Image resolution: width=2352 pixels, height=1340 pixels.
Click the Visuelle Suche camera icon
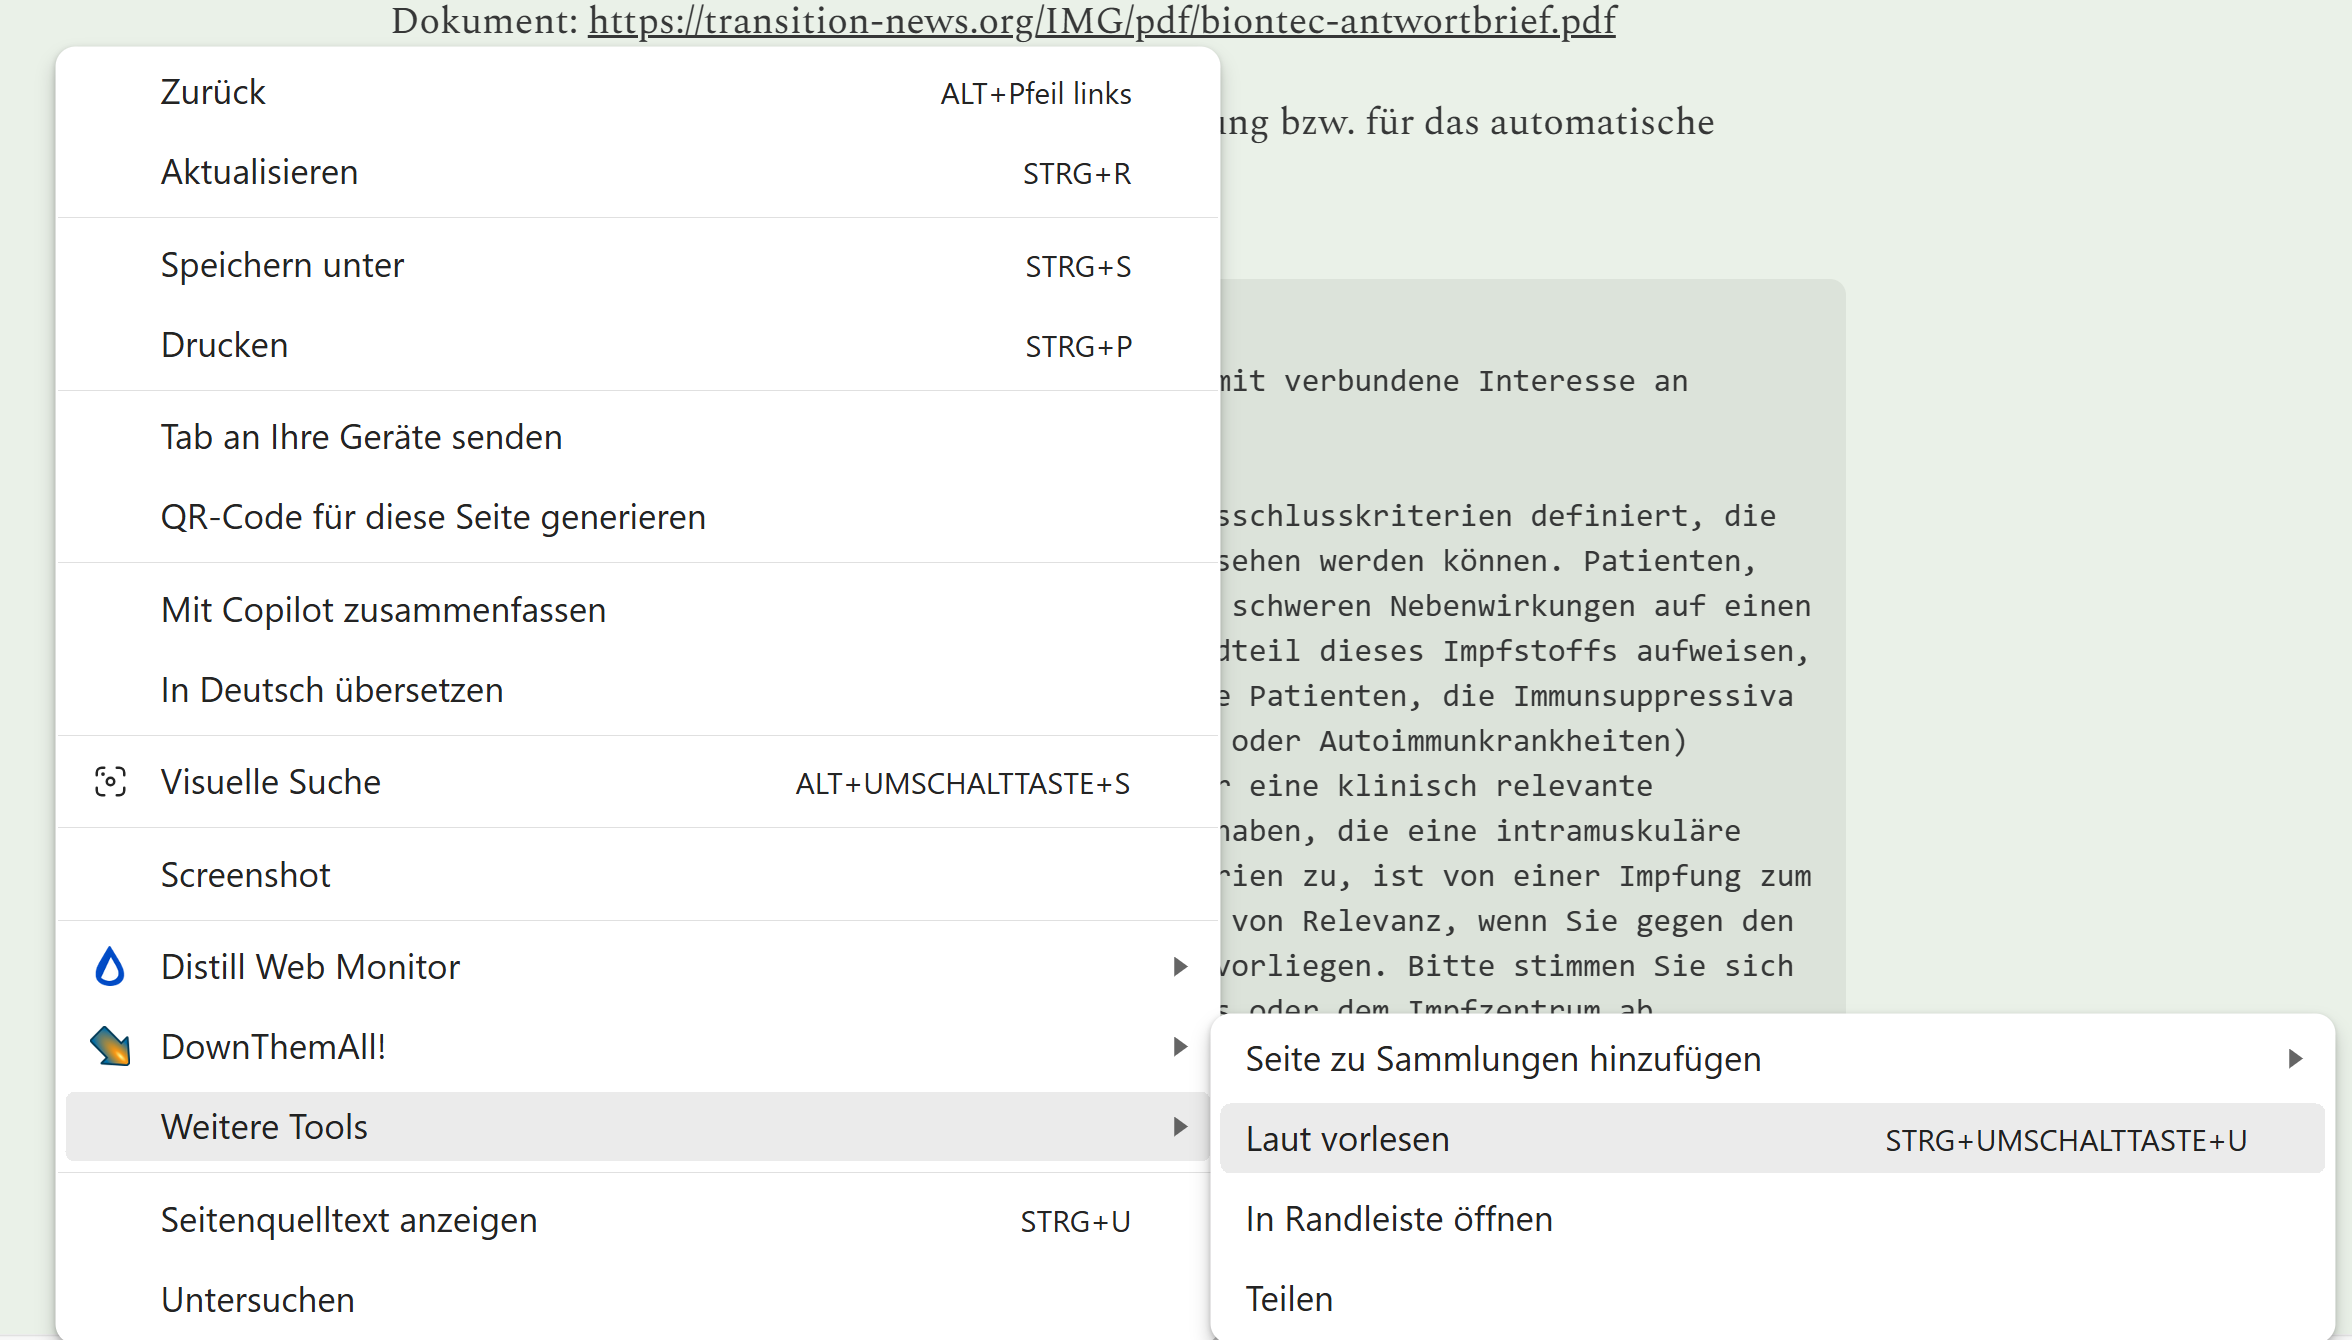pos(110,782)
